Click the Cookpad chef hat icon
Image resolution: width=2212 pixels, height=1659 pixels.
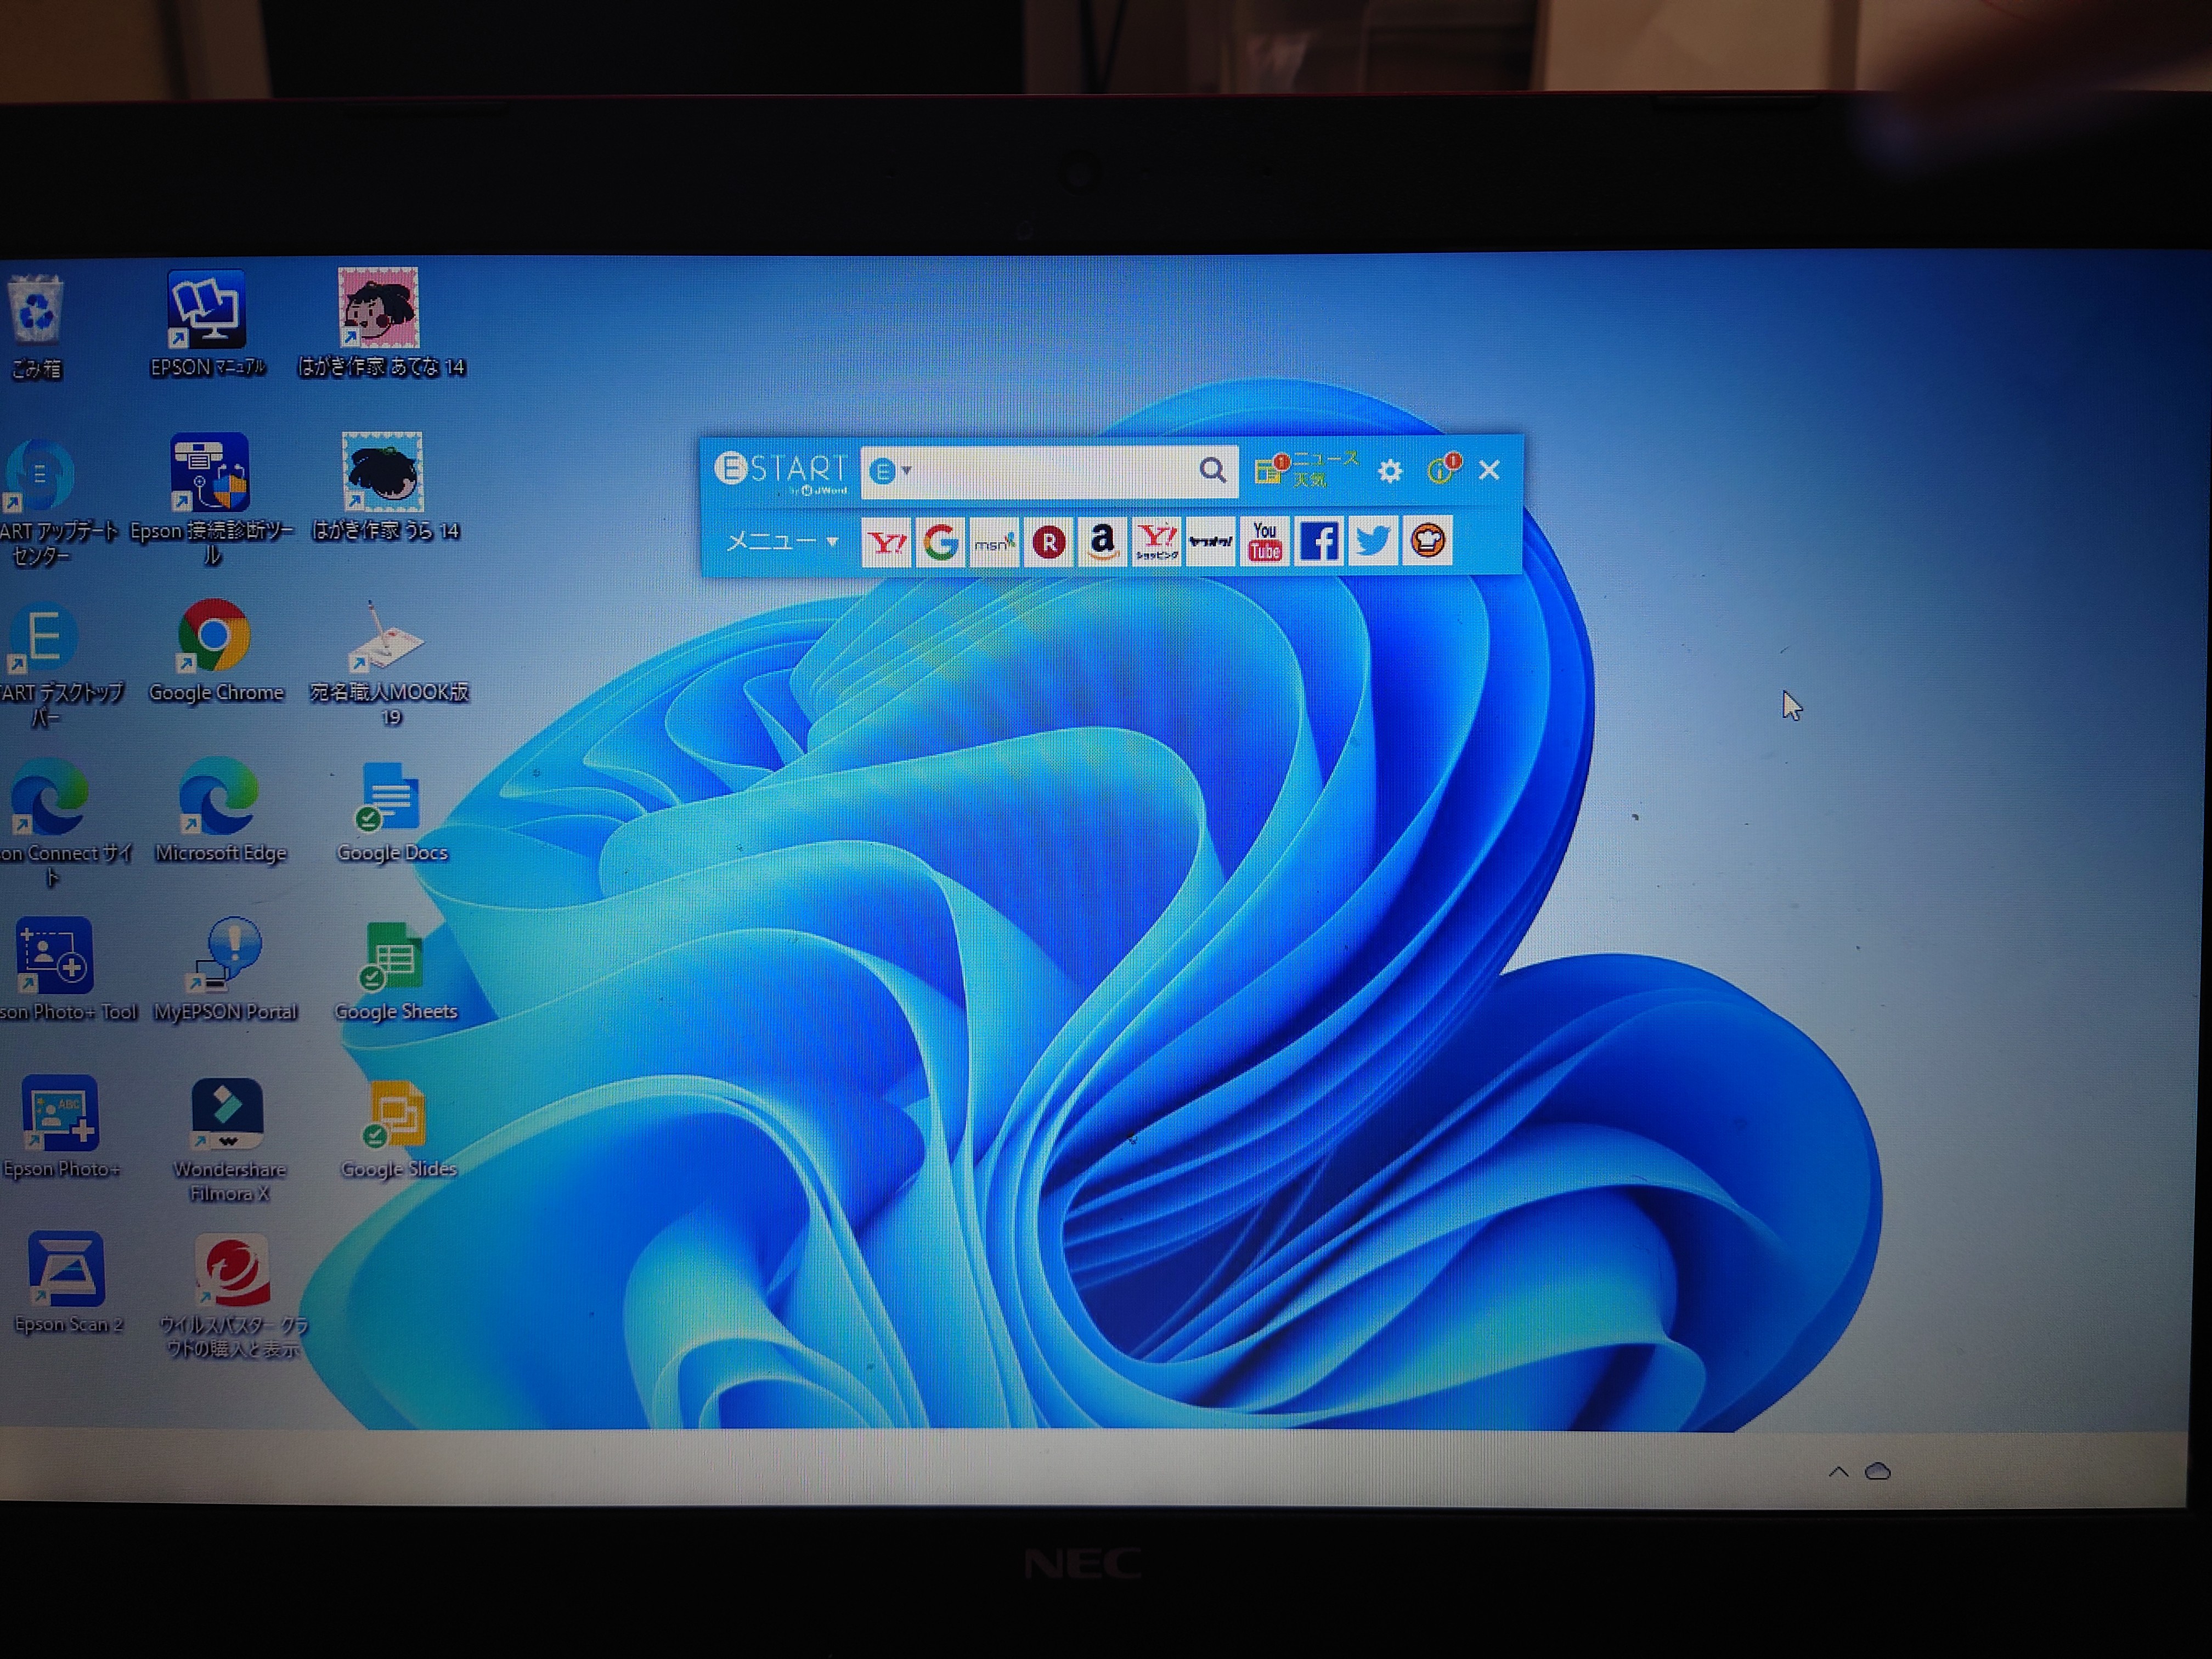point(1427,541)
